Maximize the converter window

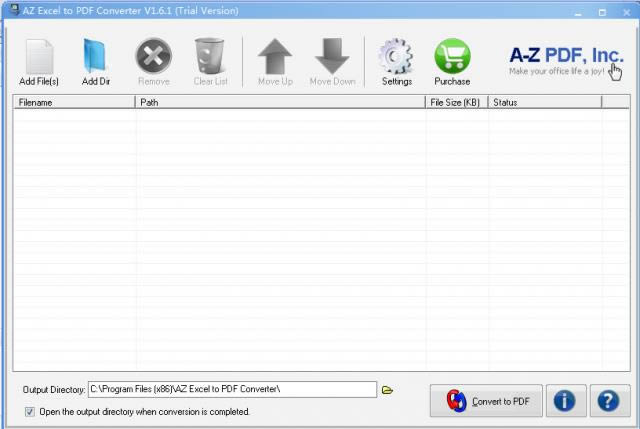tap(602, 13)
